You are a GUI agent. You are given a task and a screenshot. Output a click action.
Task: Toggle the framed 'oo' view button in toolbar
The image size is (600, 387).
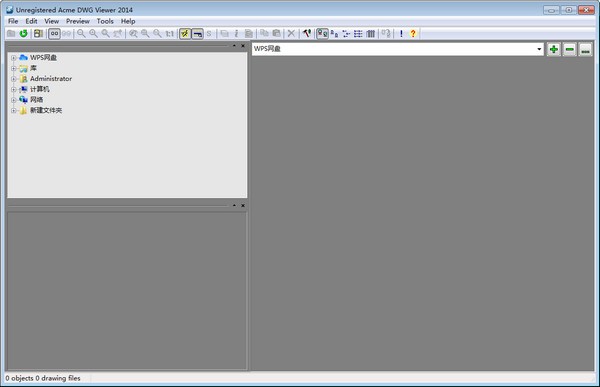pyautogui.click(x=54, y=34)
